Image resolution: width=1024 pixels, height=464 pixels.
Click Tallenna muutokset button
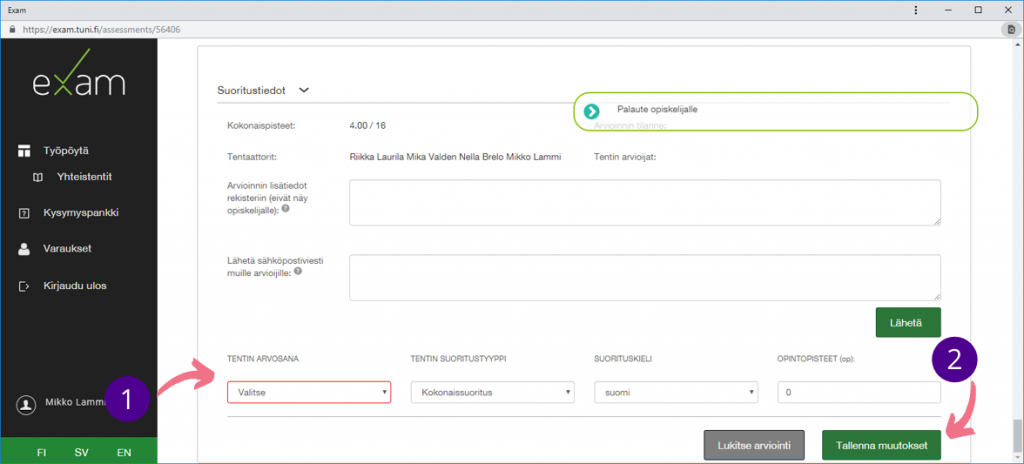coord(880,445)
